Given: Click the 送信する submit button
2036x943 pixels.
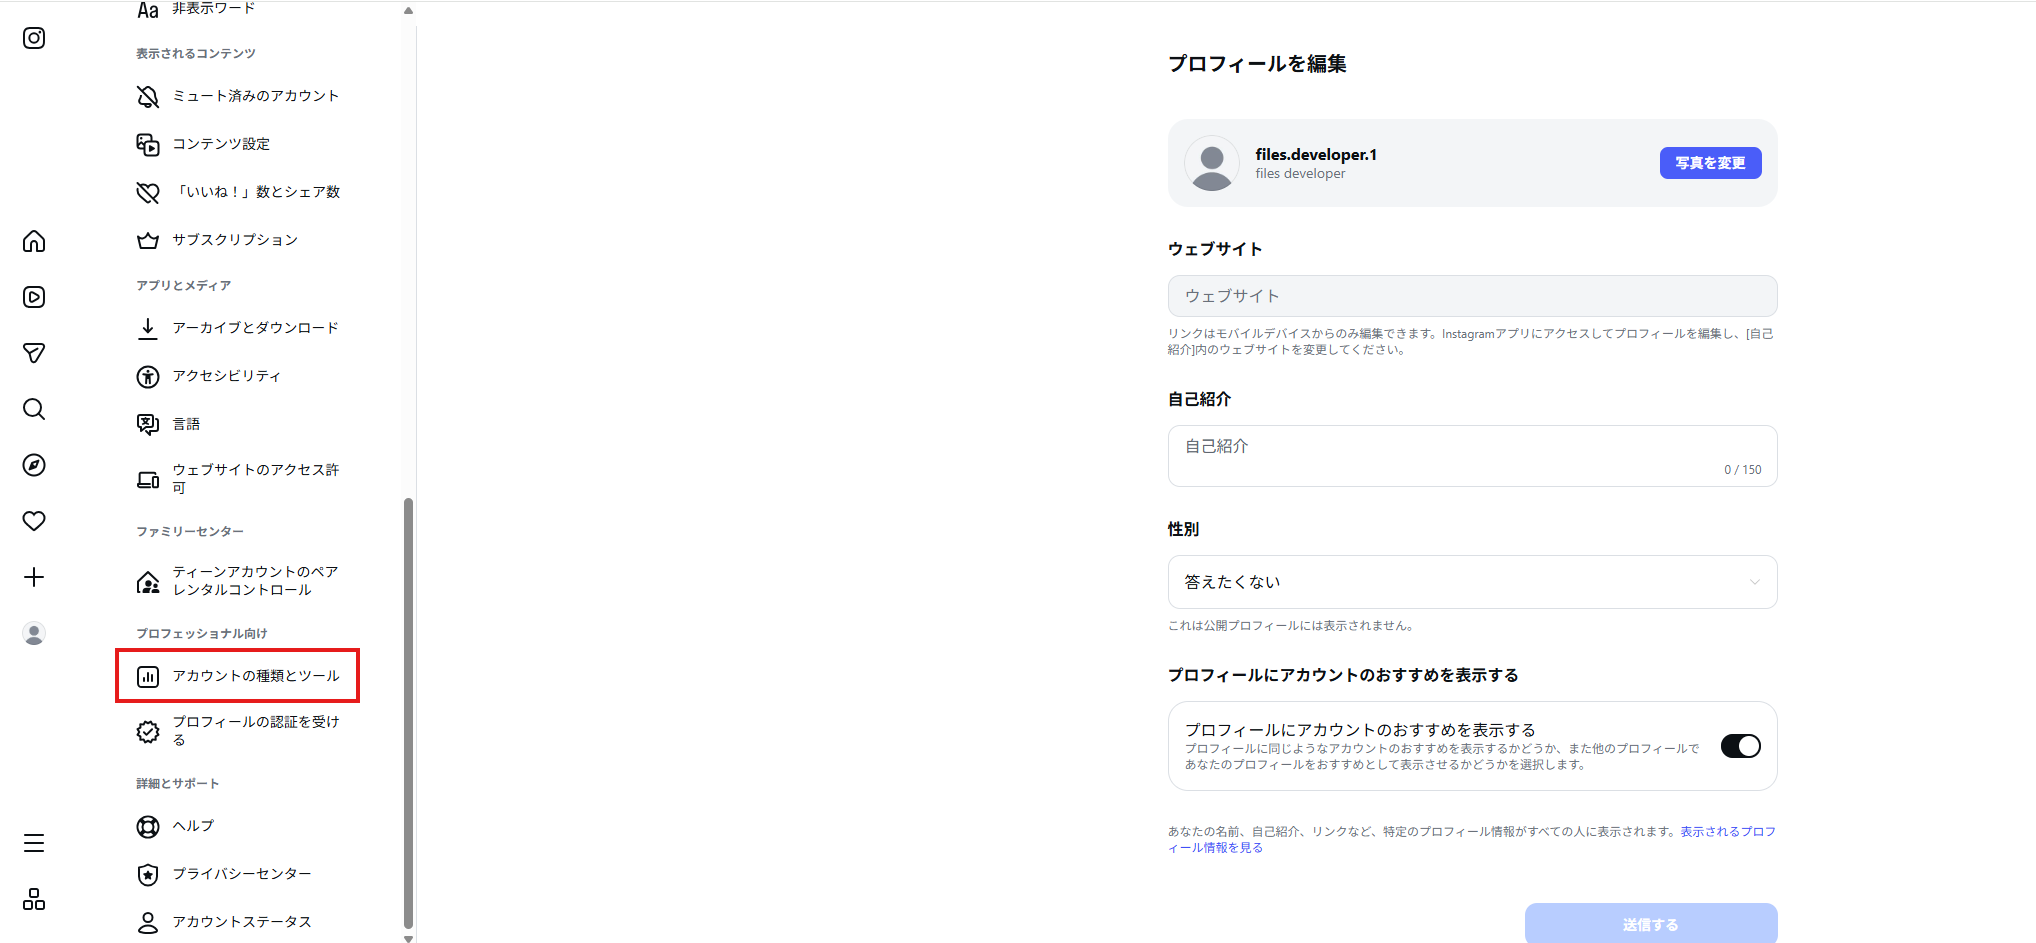Looking at the screenshot, I should click(1650, 924).
